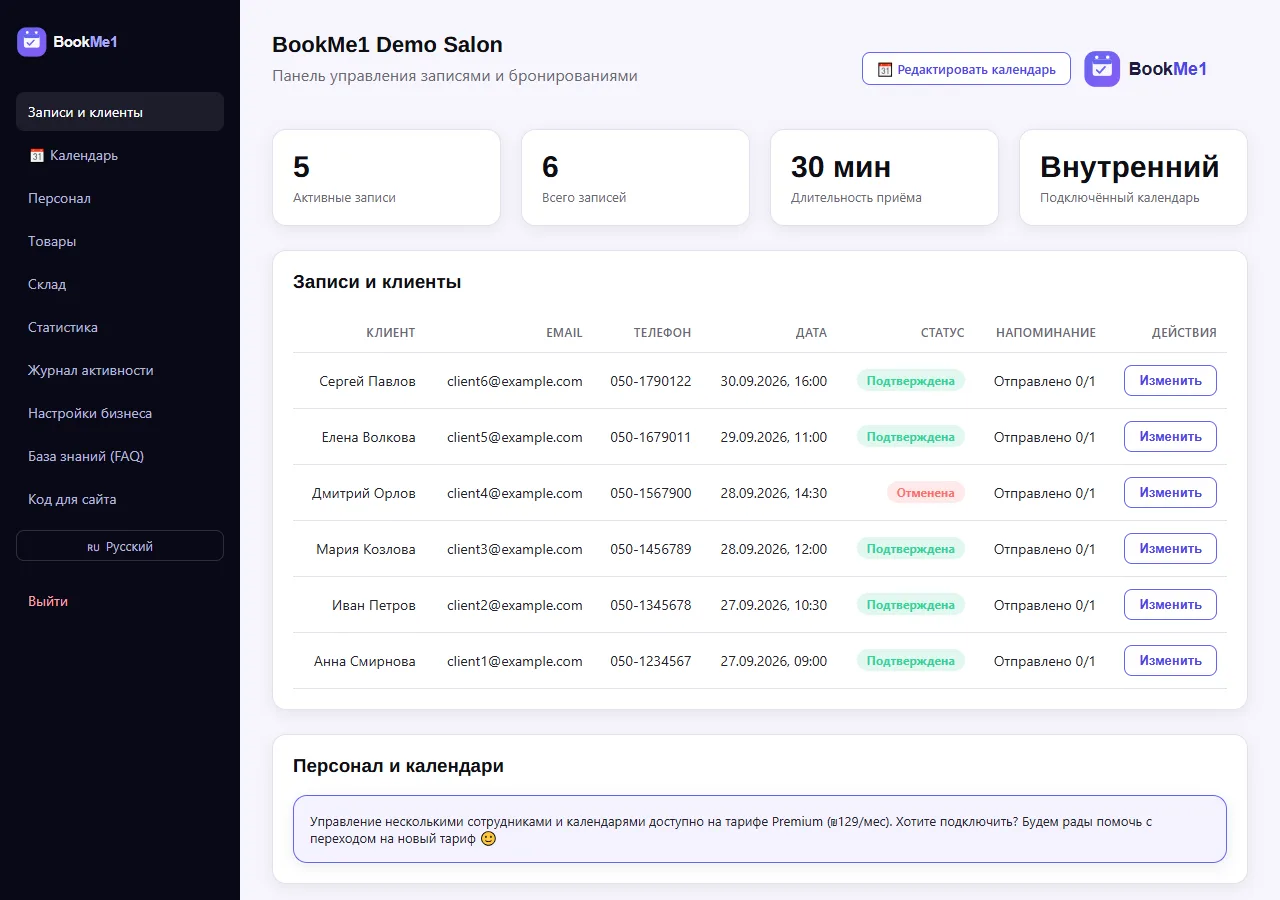This screenshot has height=900, width=1280.
Task: Click email client1@example.com
Action: (515, 661)
